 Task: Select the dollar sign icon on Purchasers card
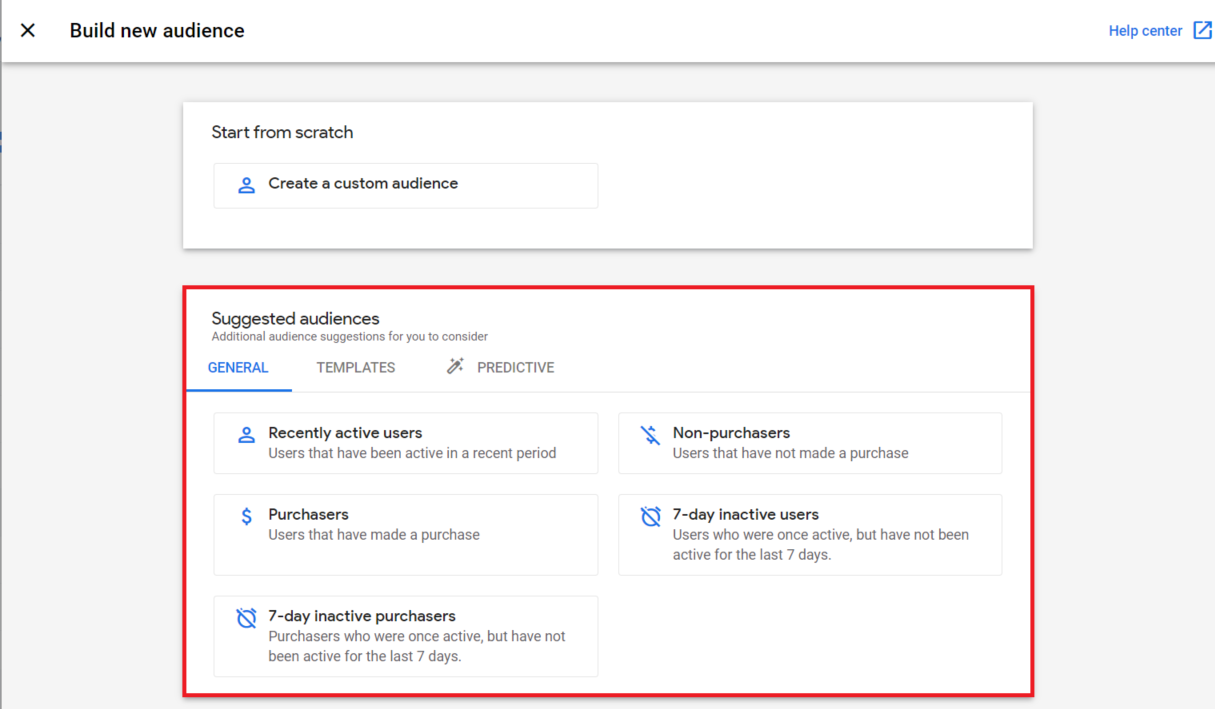tap(246, 515)
